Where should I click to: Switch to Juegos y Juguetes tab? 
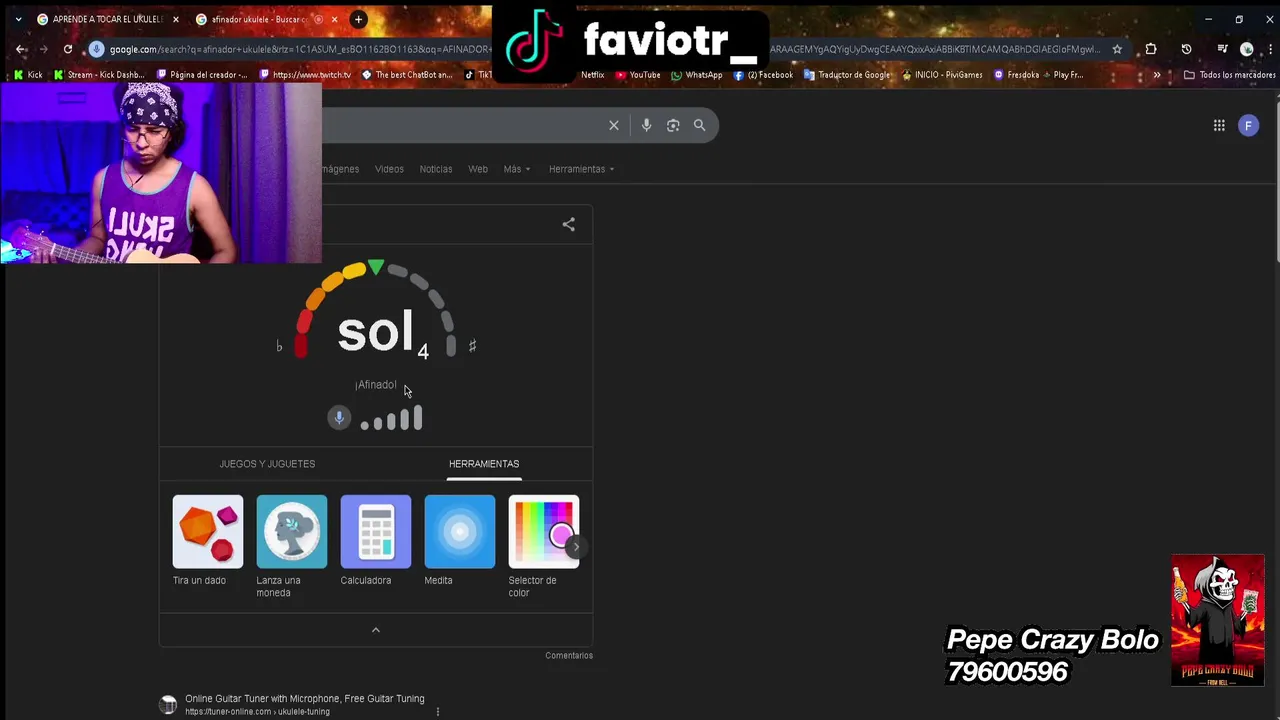tap(267, 464)
